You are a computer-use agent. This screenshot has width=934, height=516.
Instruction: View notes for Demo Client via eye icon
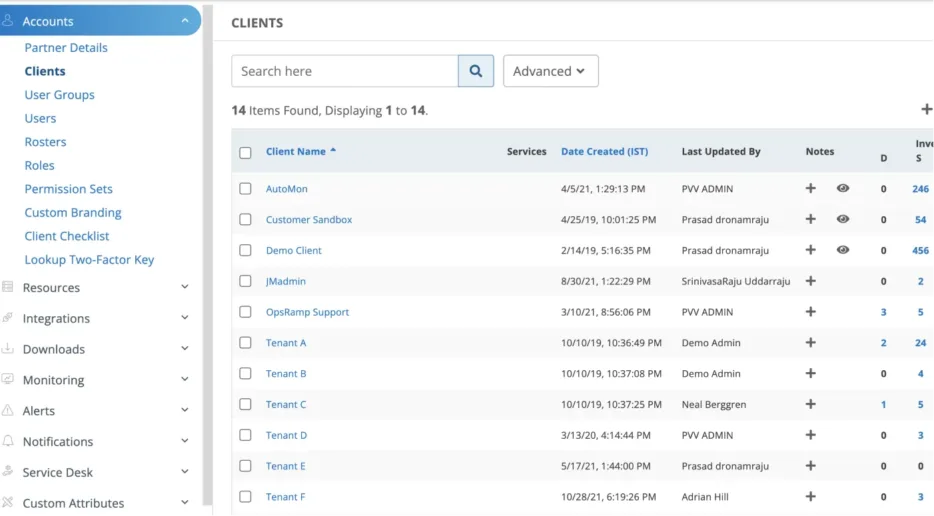(842, 250)
